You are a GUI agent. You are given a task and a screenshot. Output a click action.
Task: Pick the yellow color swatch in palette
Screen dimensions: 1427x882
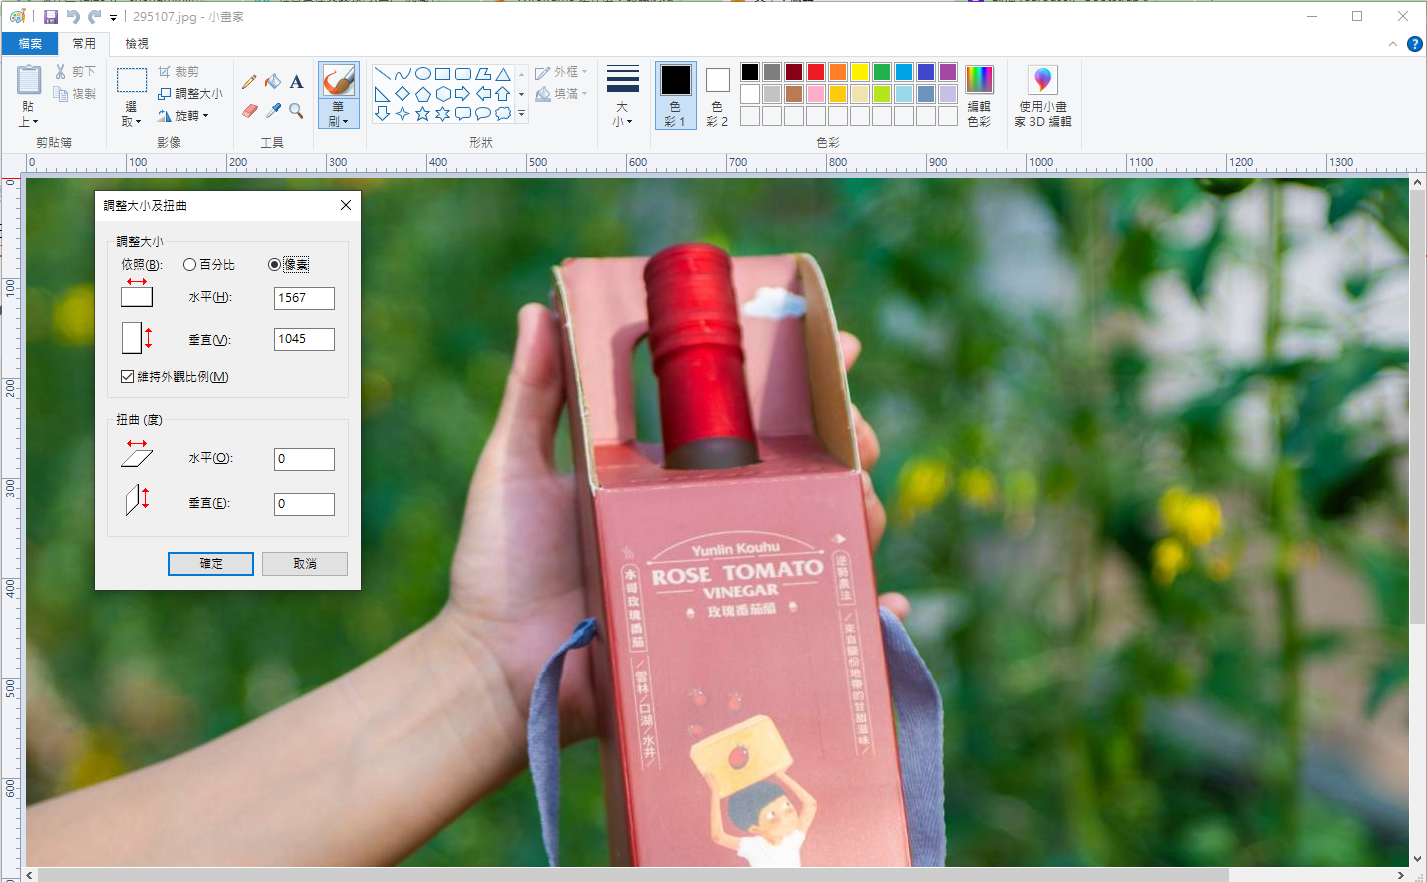pyautogui.click(x=860, y=72)
